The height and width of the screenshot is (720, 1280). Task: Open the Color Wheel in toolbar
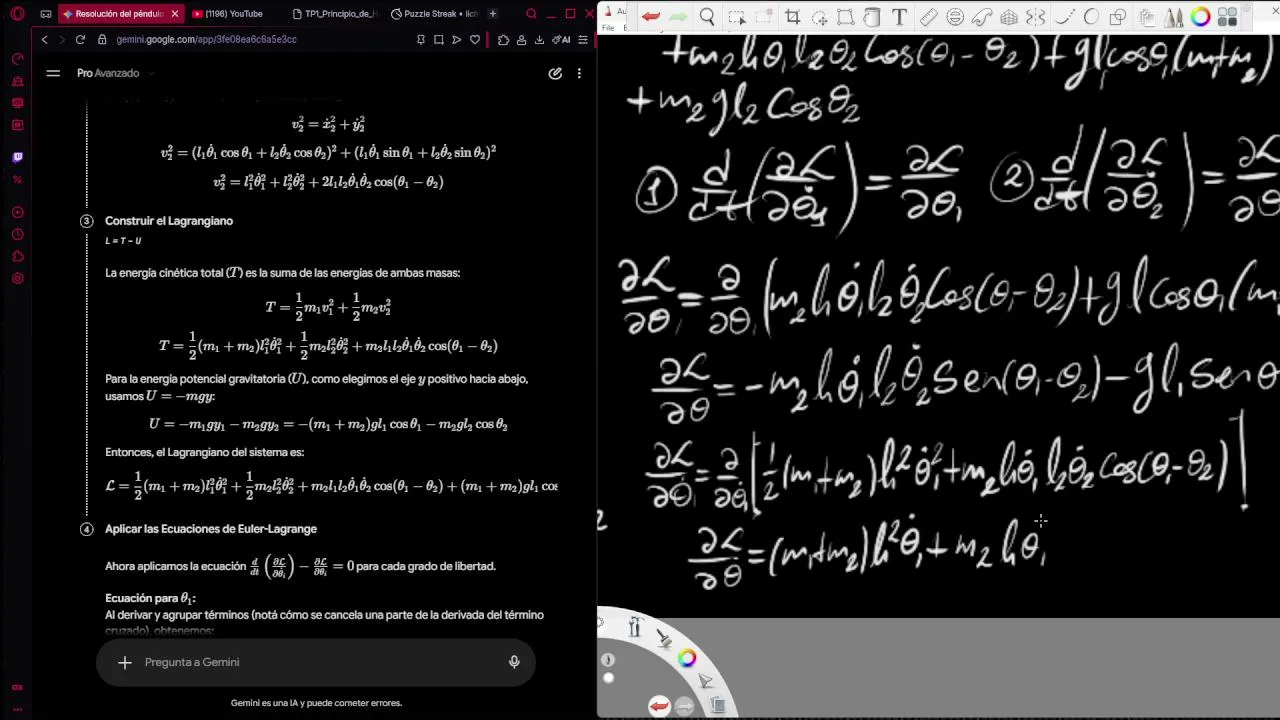1200,17
